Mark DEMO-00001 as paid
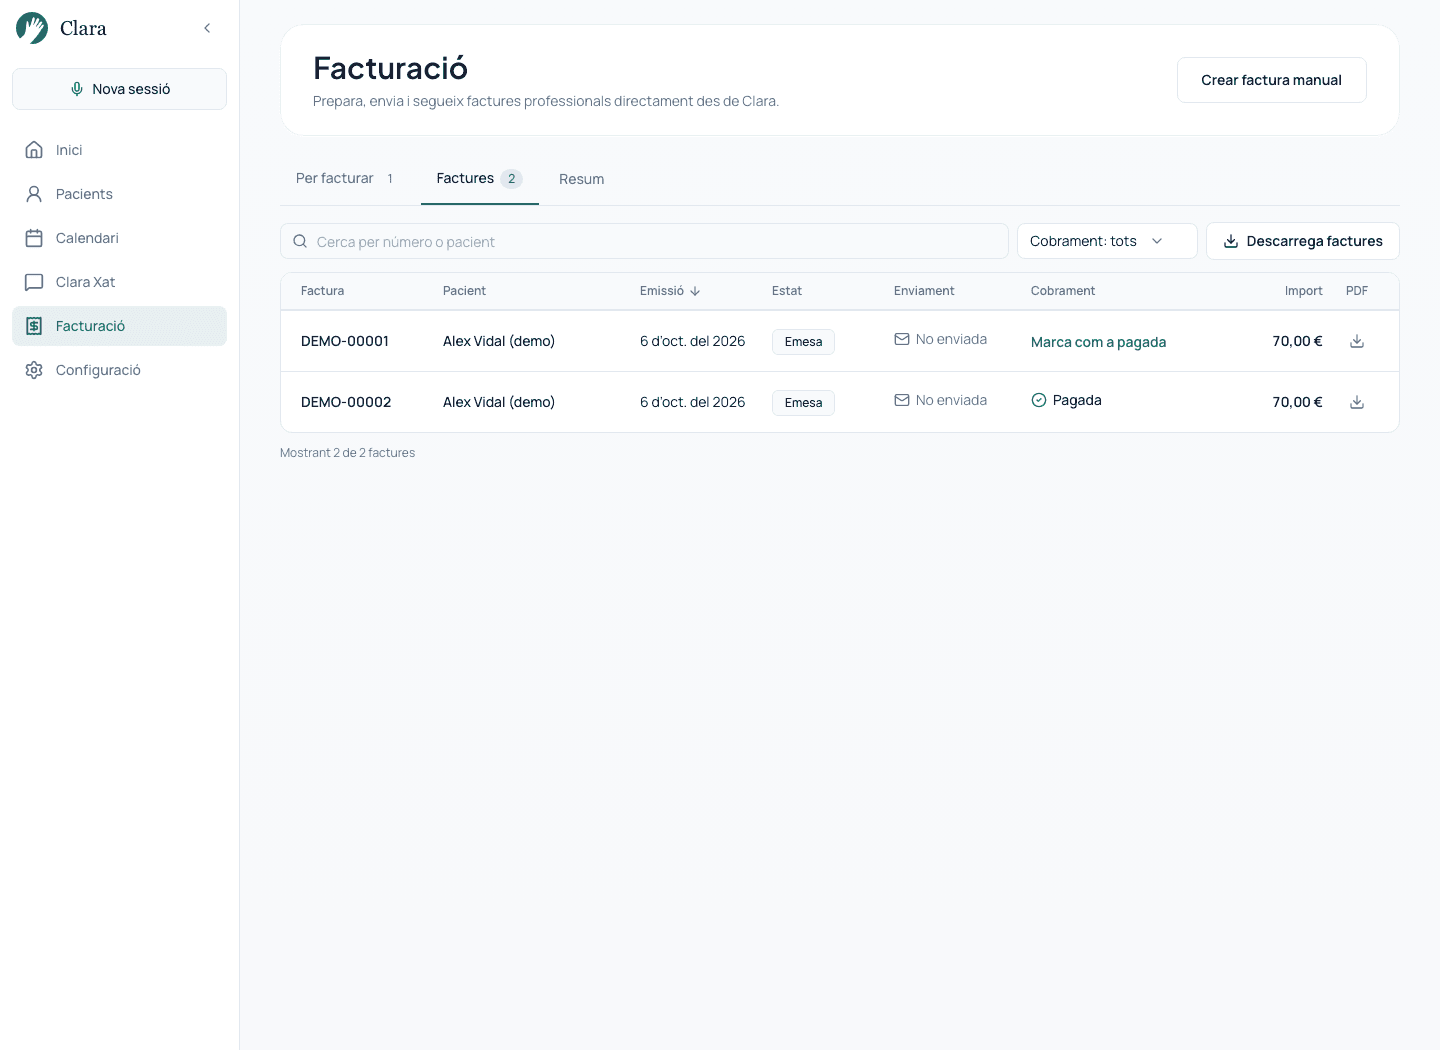 (1098, 342)
